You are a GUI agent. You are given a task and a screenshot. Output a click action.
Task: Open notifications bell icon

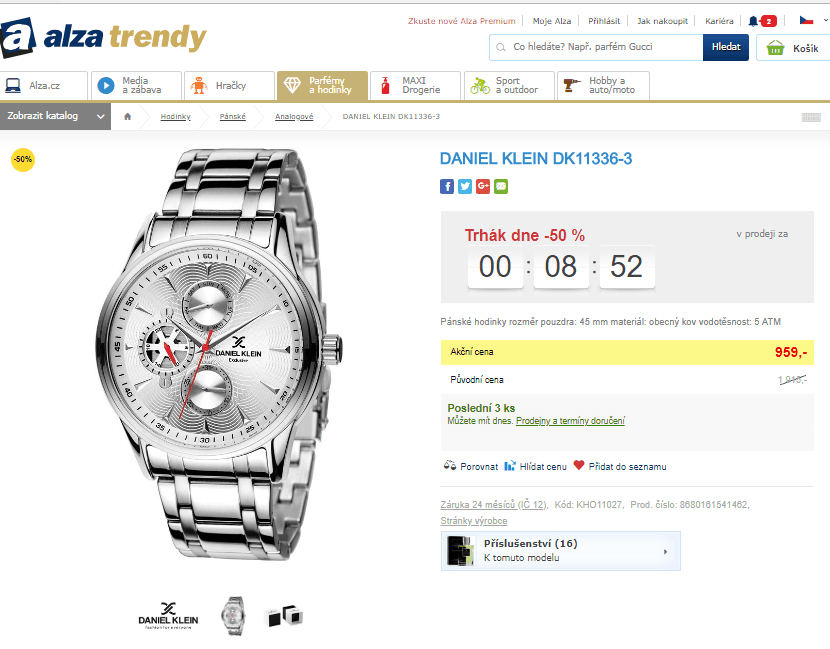(x=754, y=21)
